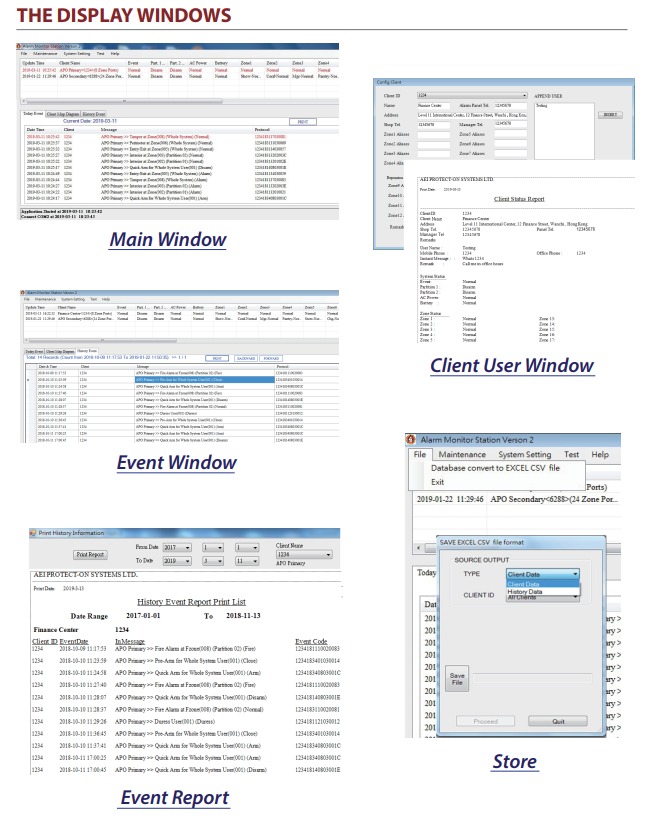Click the Print History Information window icon
Image resolution: width=646 pixels, height=831 pixels.
pos(28,534)
